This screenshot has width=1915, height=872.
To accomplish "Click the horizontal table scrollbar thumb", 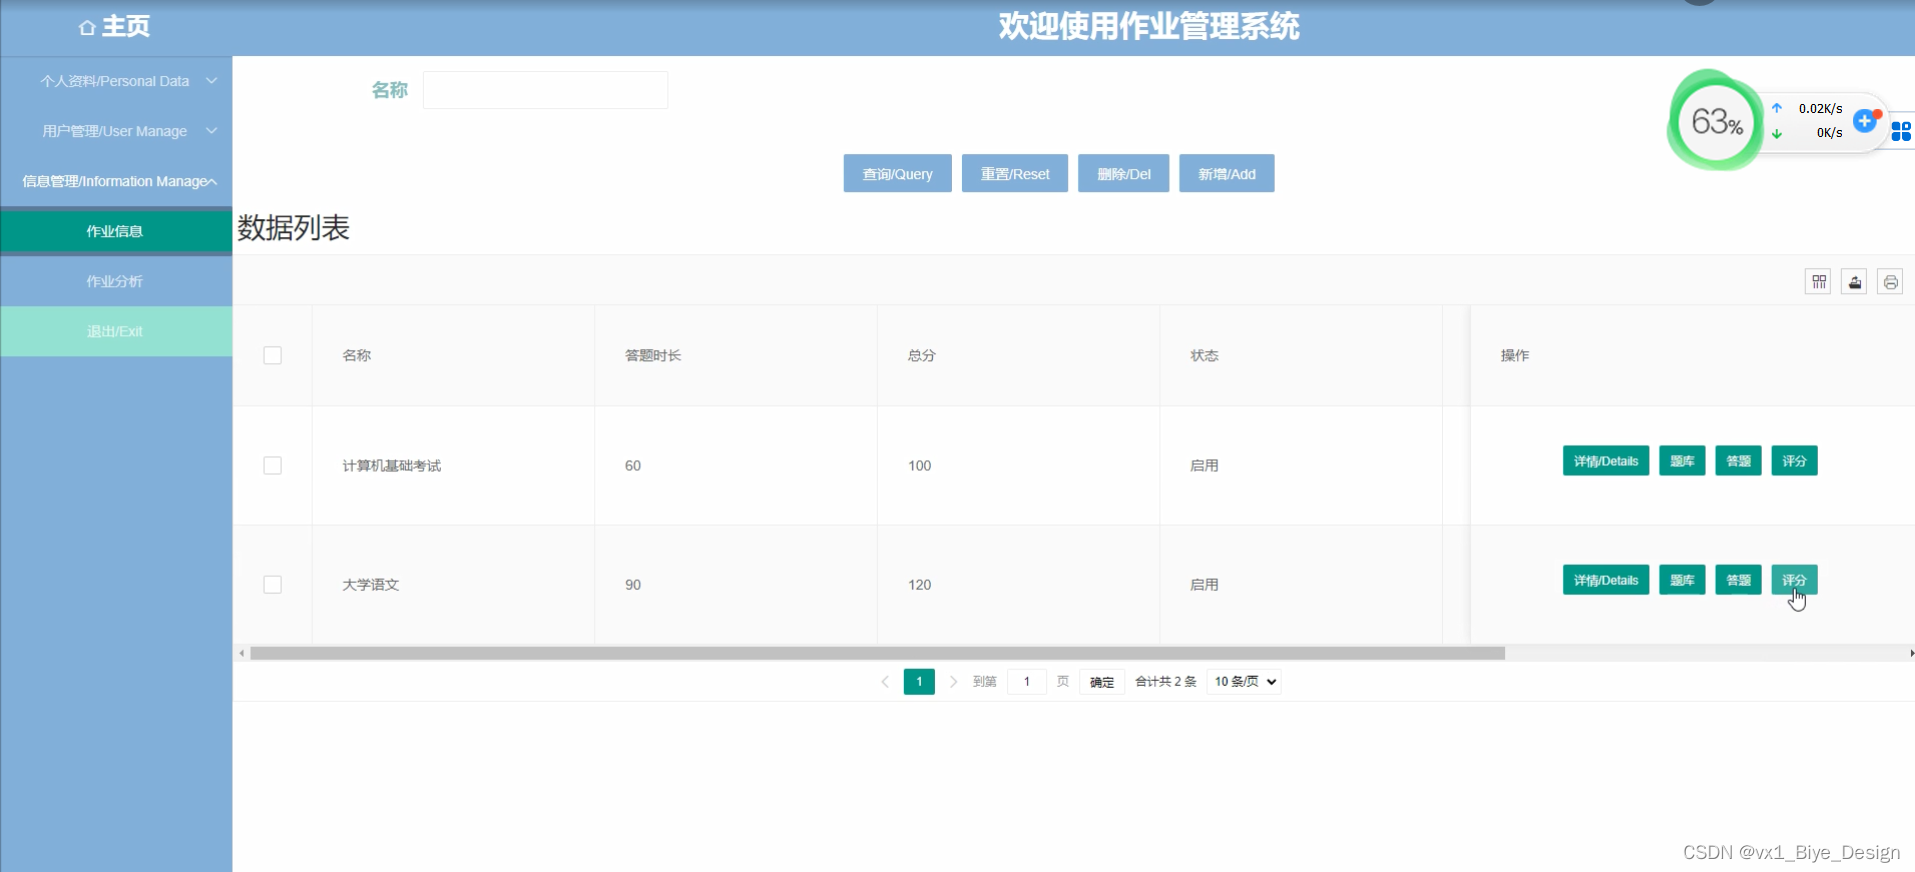I will click(877, 653).
